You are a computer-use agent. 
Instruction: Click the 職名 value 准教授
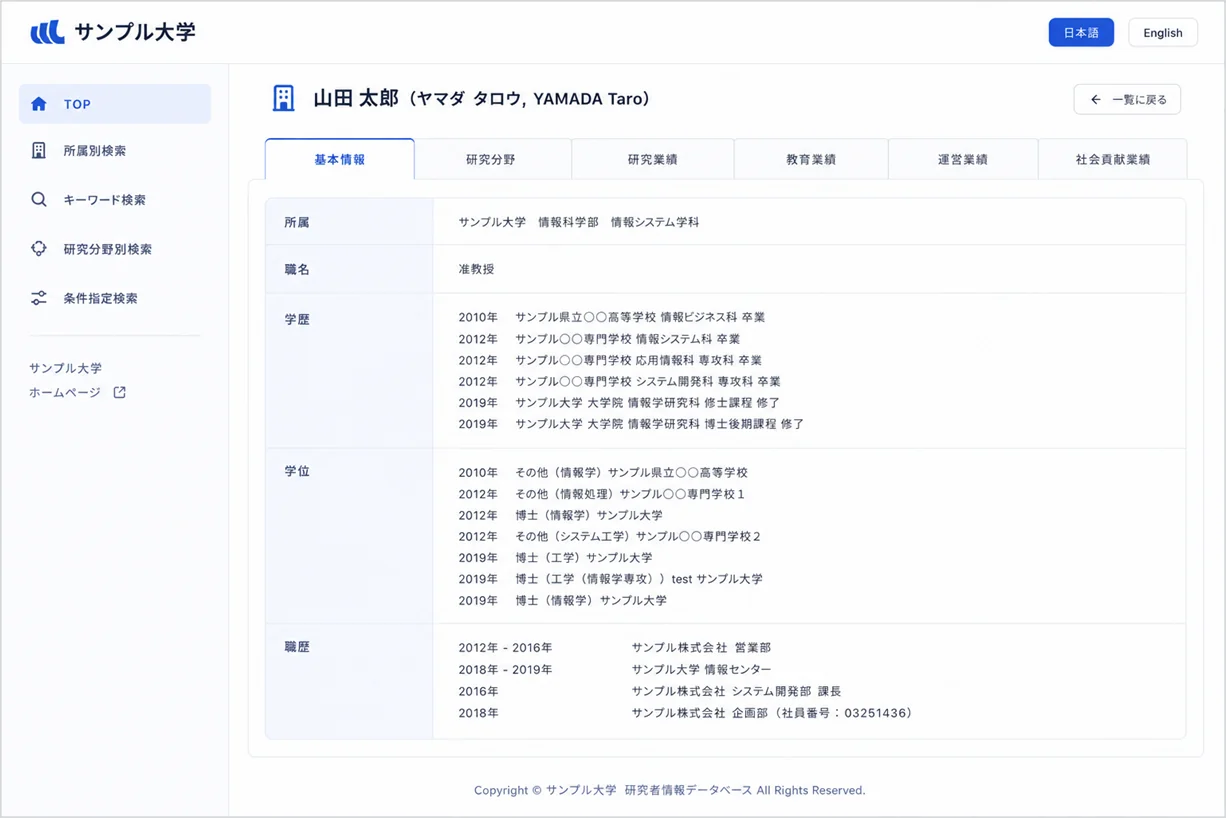pyautogui.click(x=477, y=269)
